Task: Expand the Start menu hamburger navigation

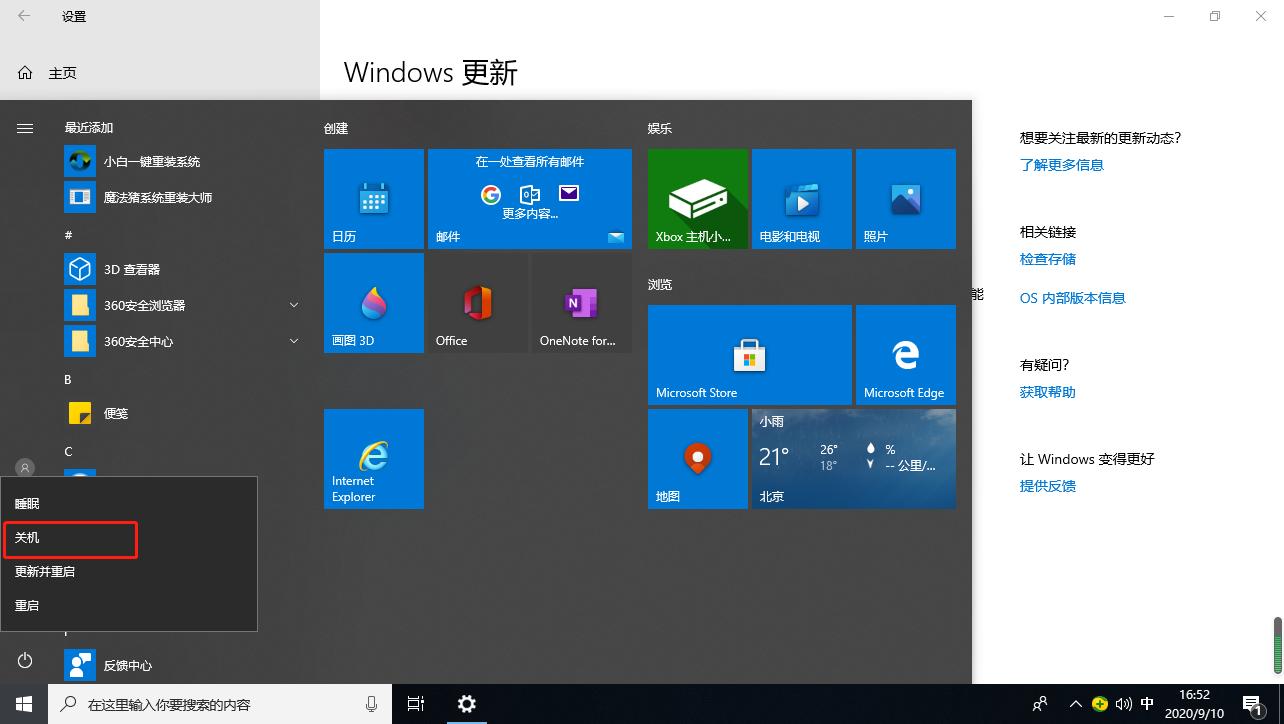Action: (x=24, y=128)
